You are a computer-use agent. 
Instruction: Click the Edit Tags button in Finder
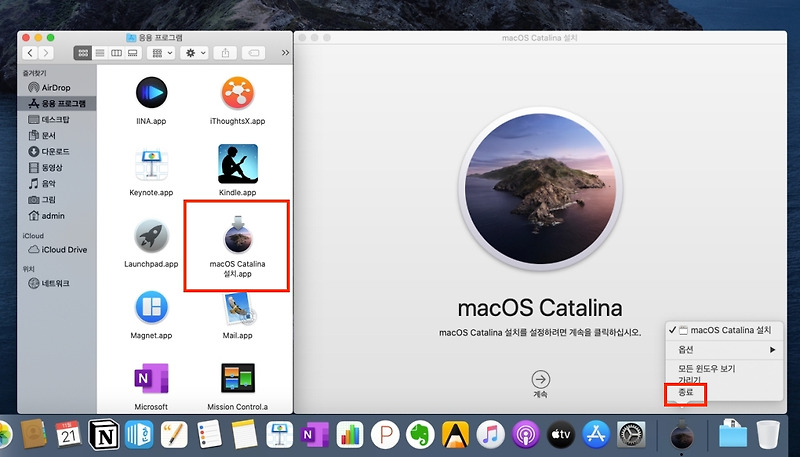pyautogui.click(x=253, y=53)
